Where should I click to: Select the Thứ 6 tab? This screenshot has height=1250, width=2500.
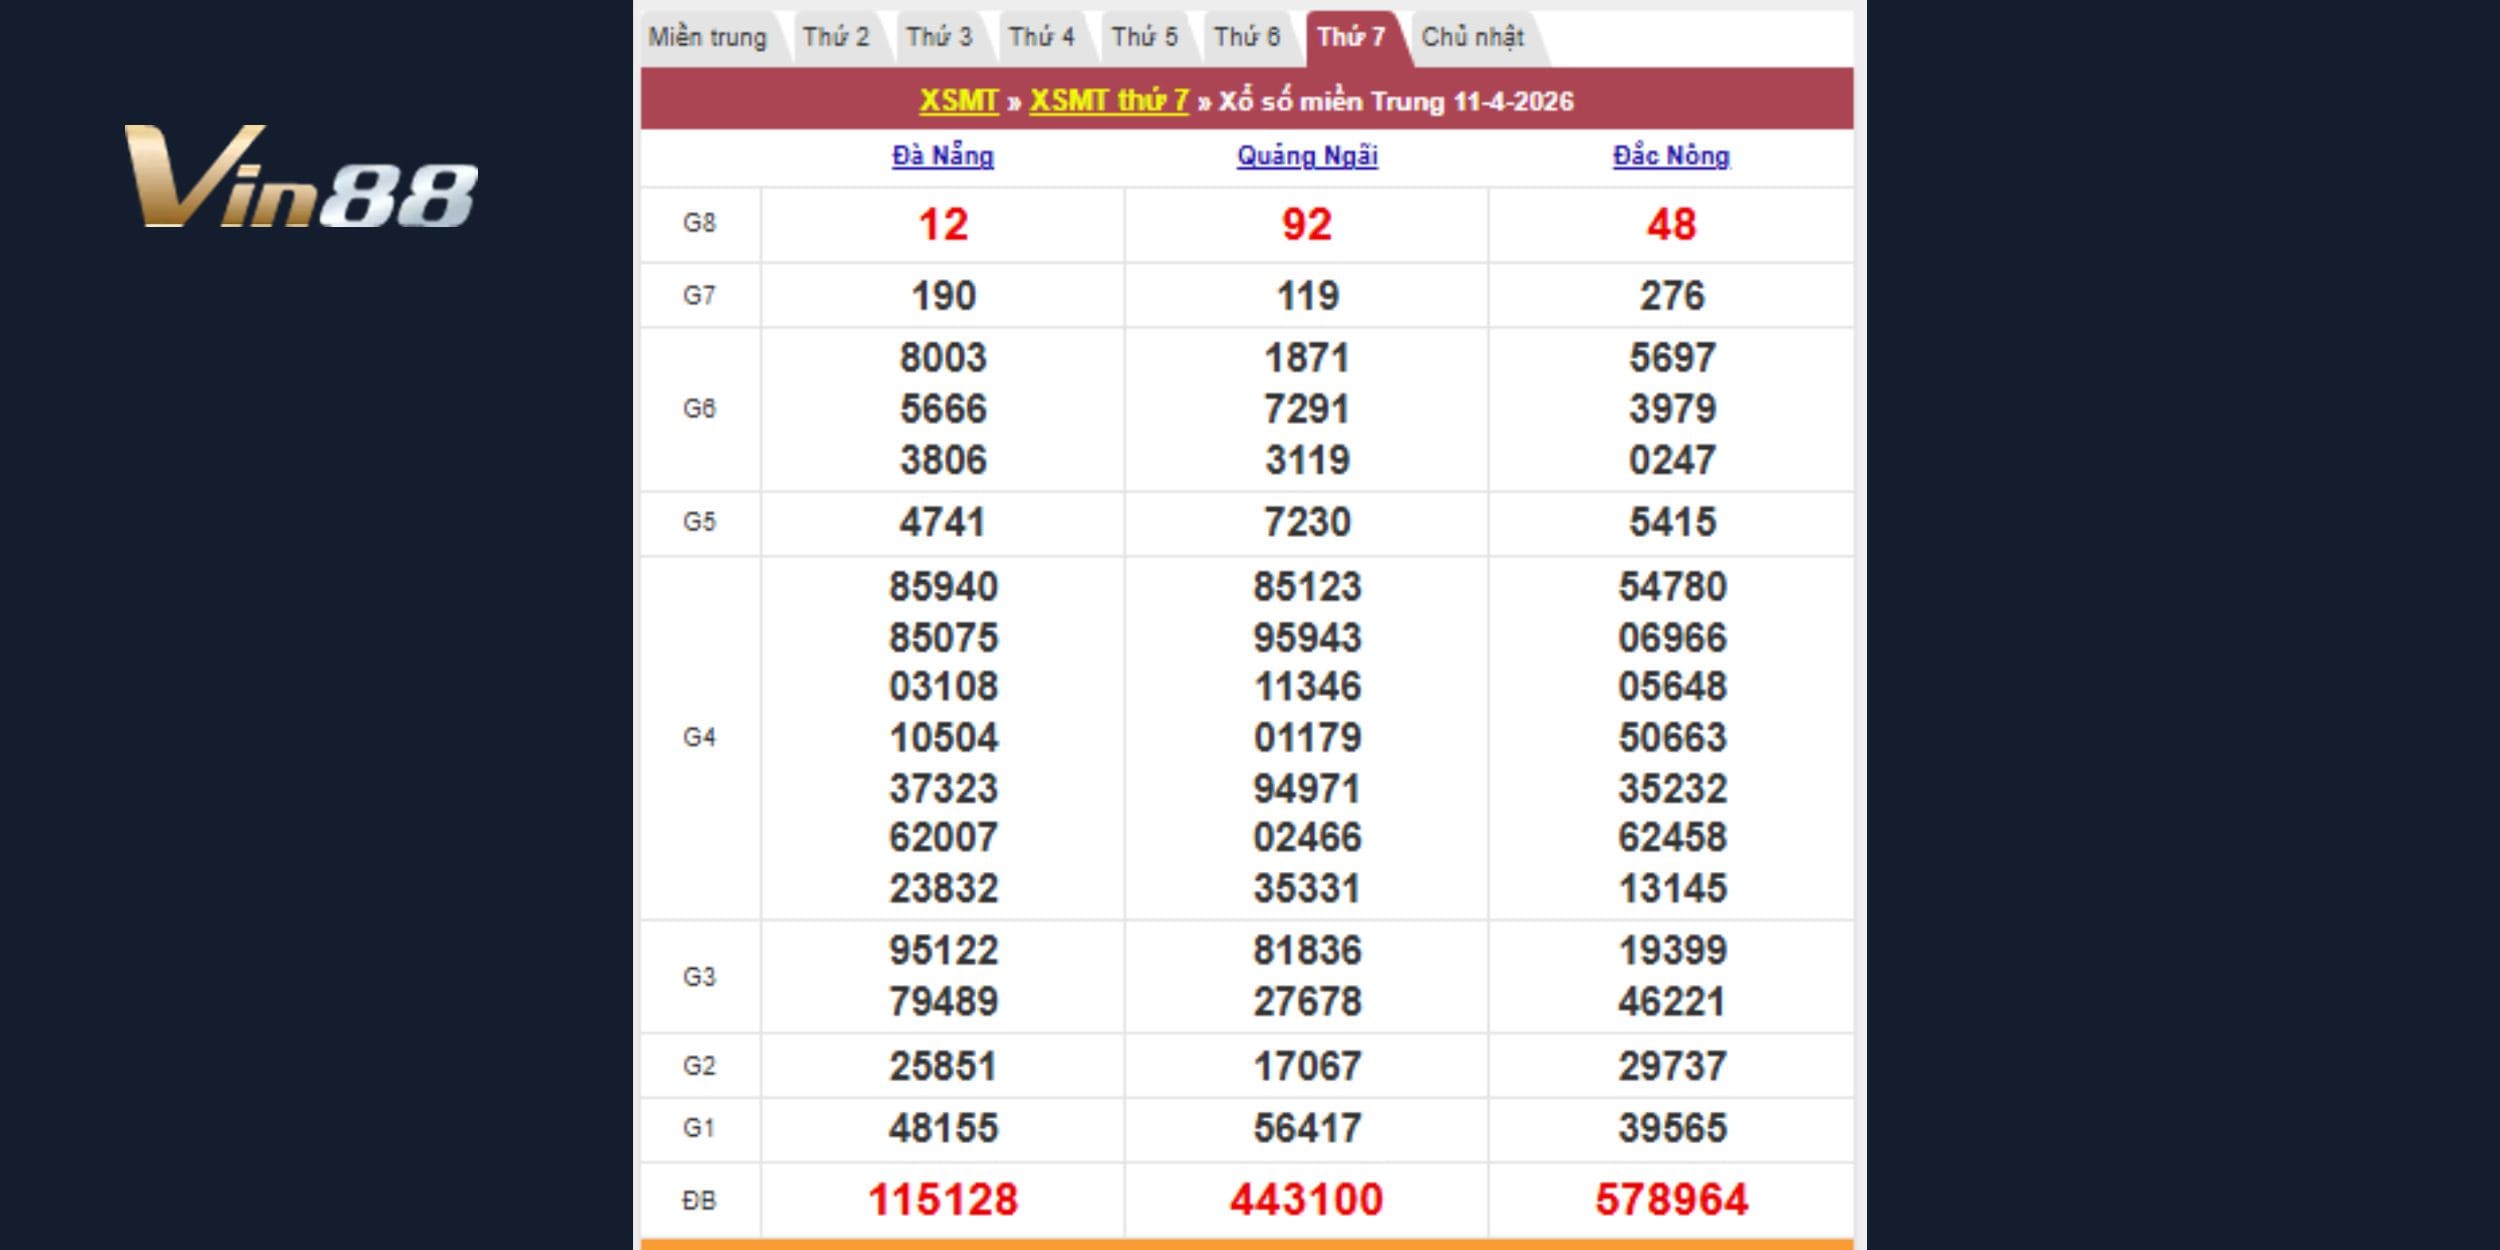tap(1246, 38)
